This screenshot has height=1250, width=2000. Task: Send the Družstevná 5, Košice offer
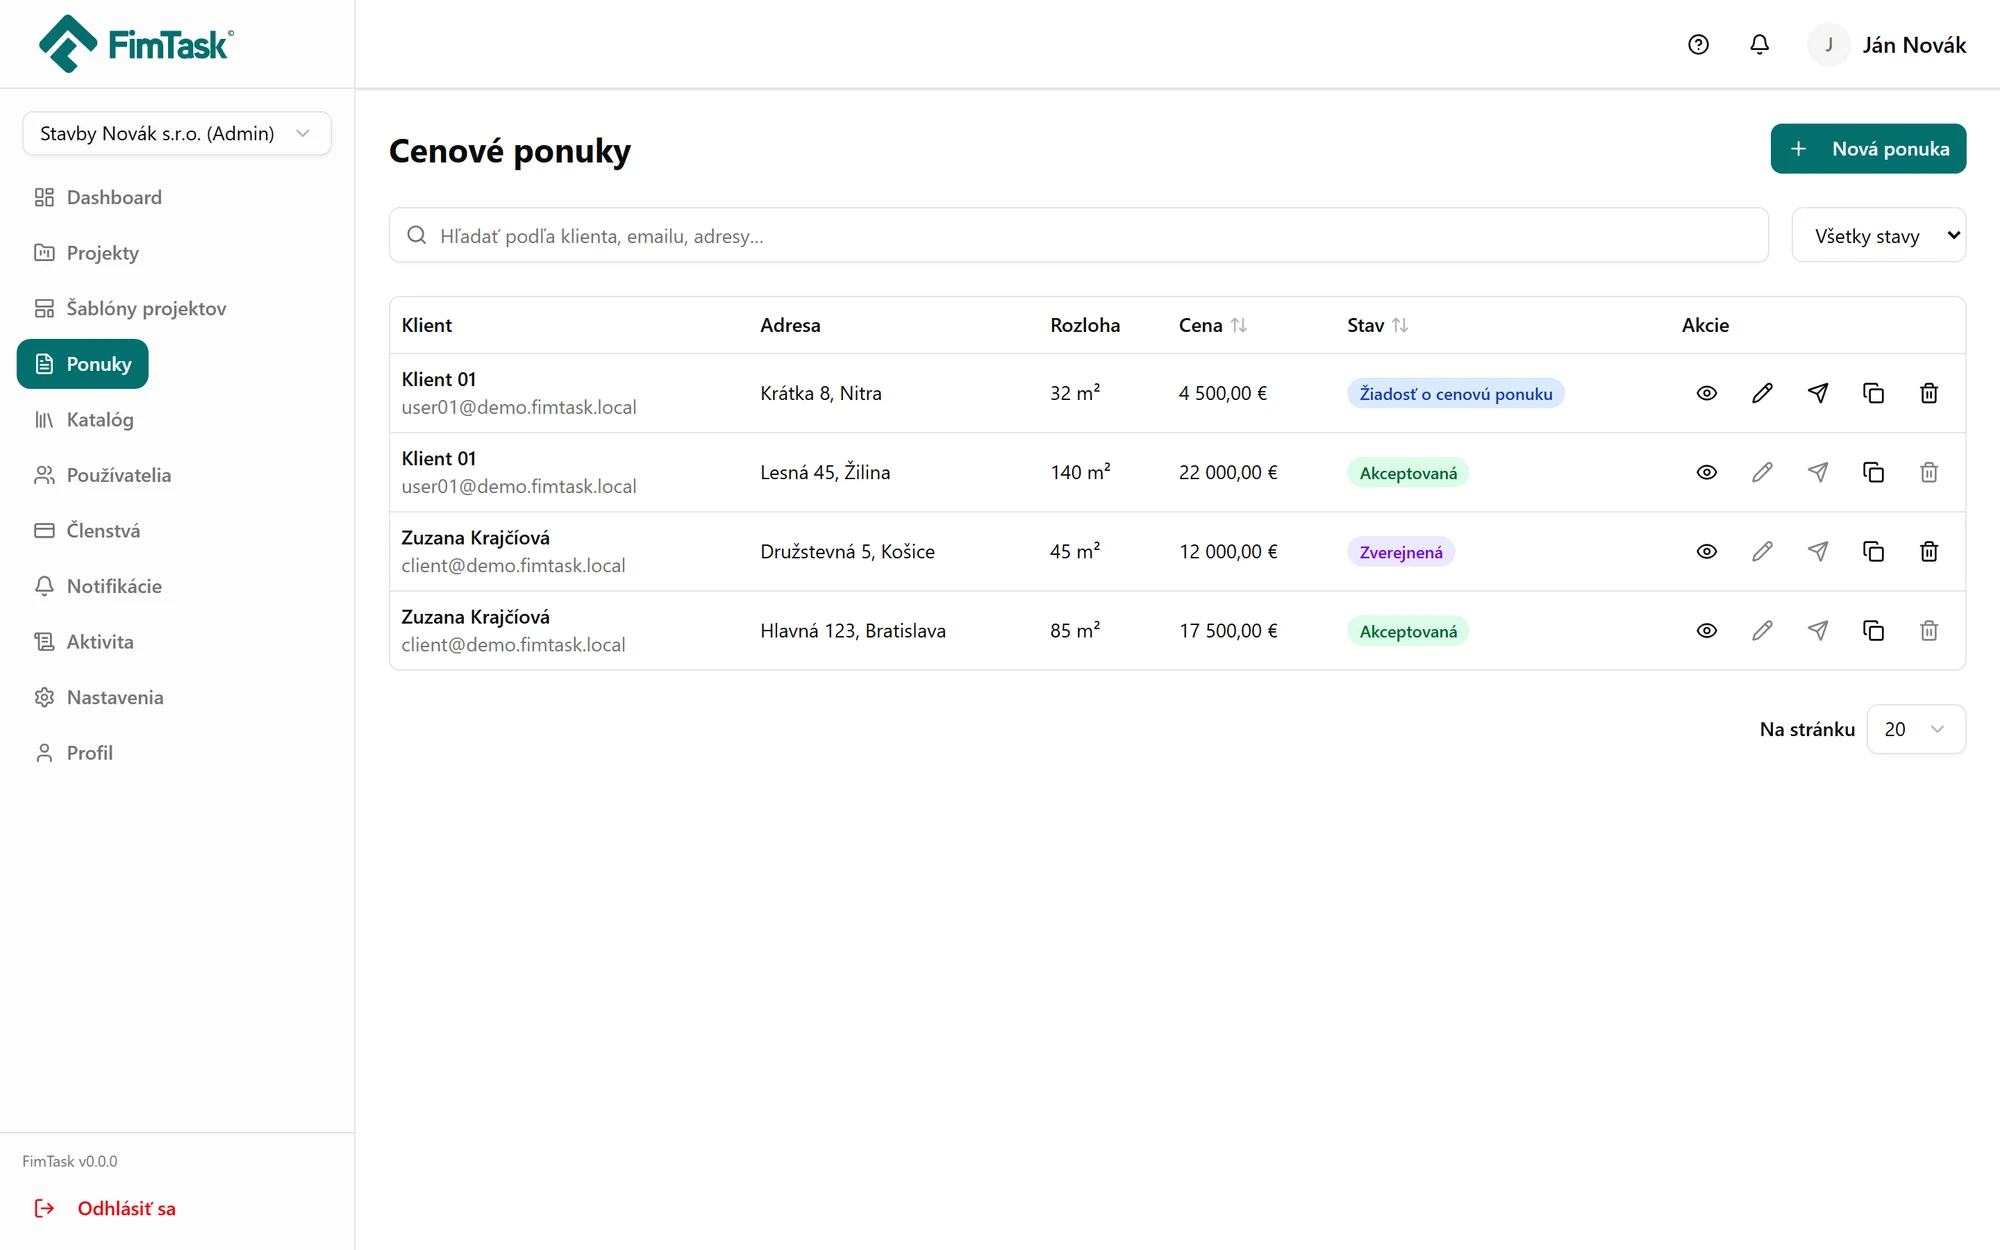click(1818, 551)
